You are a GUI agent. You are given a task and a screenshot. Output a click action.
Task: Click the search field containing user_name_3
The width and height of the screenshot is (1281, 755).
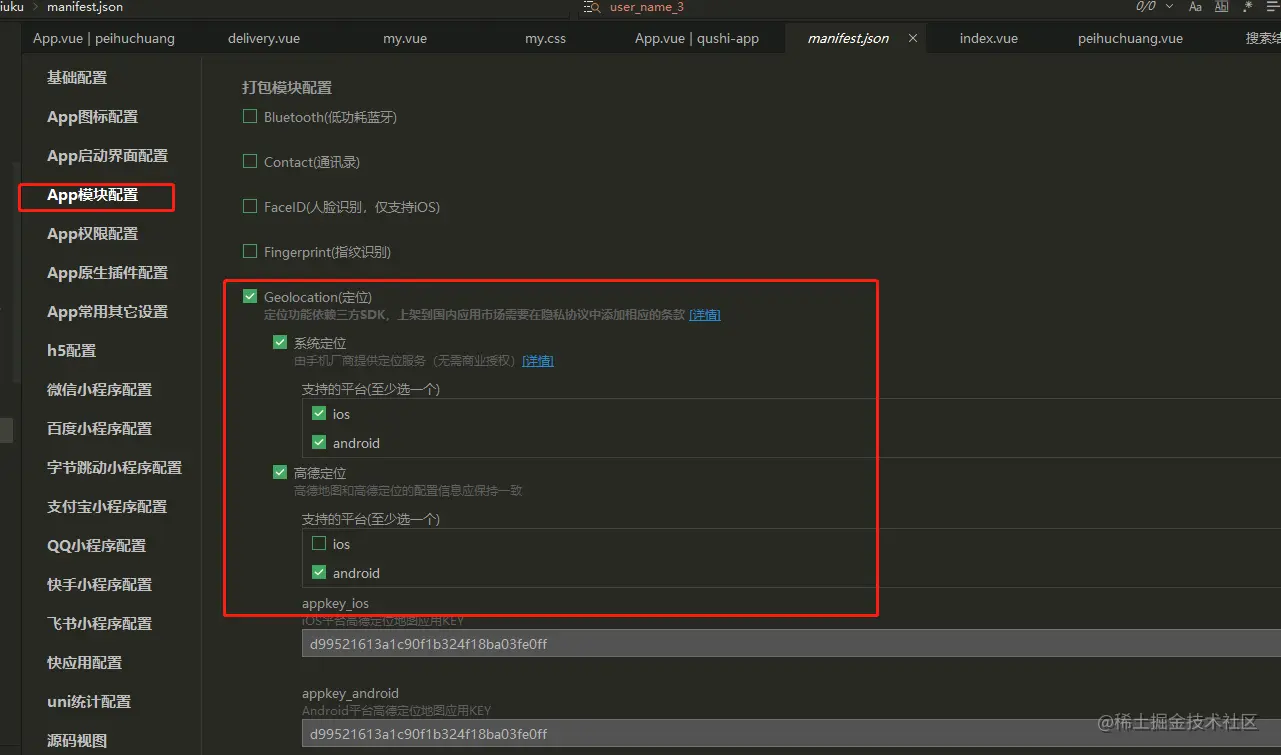pos(855,7)
